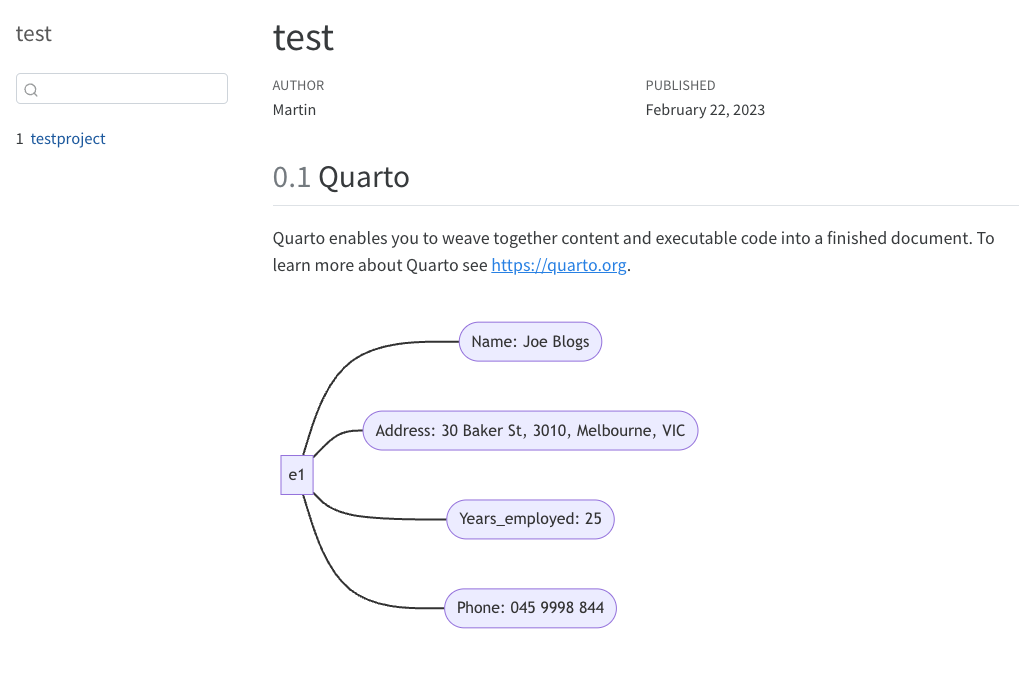This screenshot has height=686, width=1032.
Task: Click the '0.1 Quarto' section heading
Action: point(341,177)
